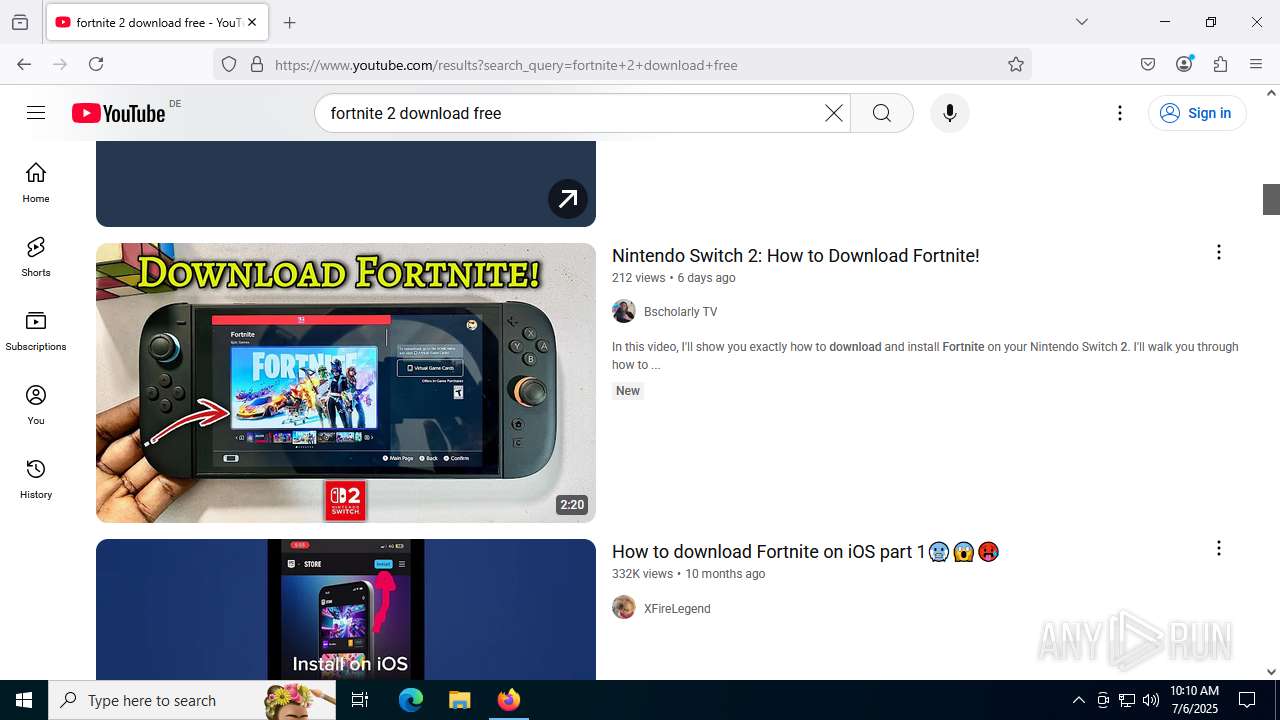Viewport: 1280px width, 720px height.
Task: Click Firefox icon on taskbar
Action: [x=509, y=700]
